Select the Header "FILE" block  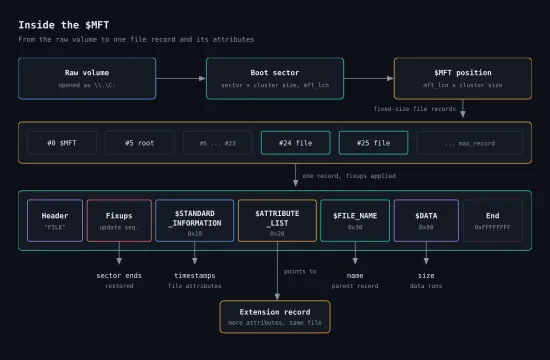pyautogui.click(x=55, y=221)
